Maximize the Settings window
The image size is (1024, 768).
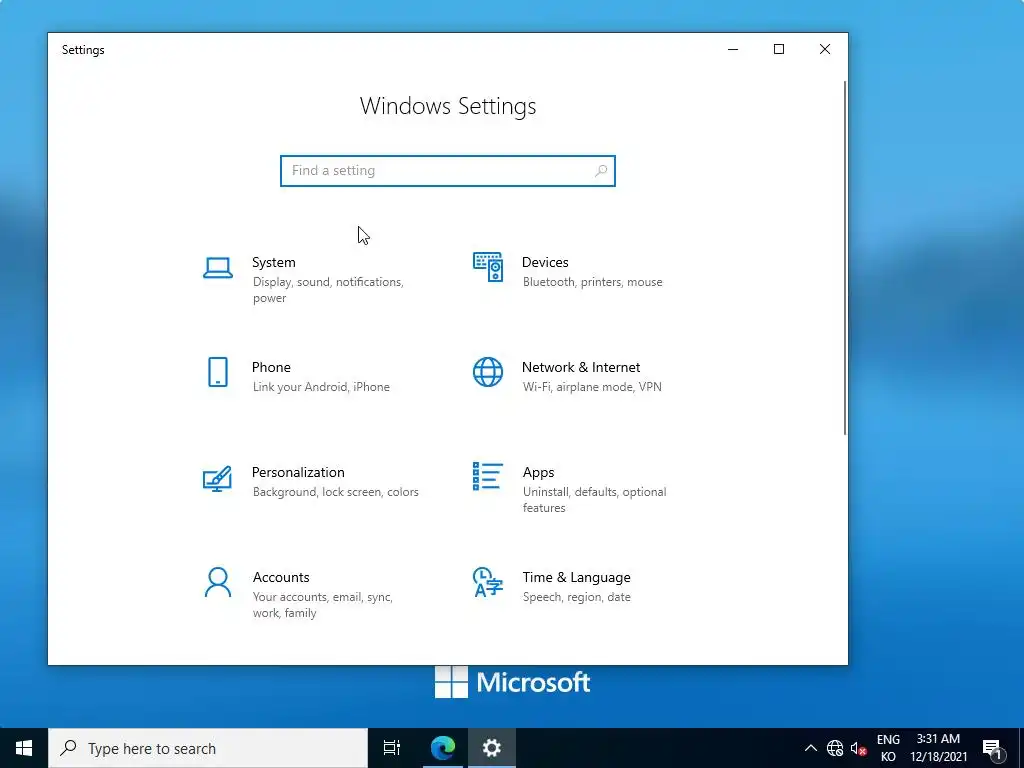778,50
